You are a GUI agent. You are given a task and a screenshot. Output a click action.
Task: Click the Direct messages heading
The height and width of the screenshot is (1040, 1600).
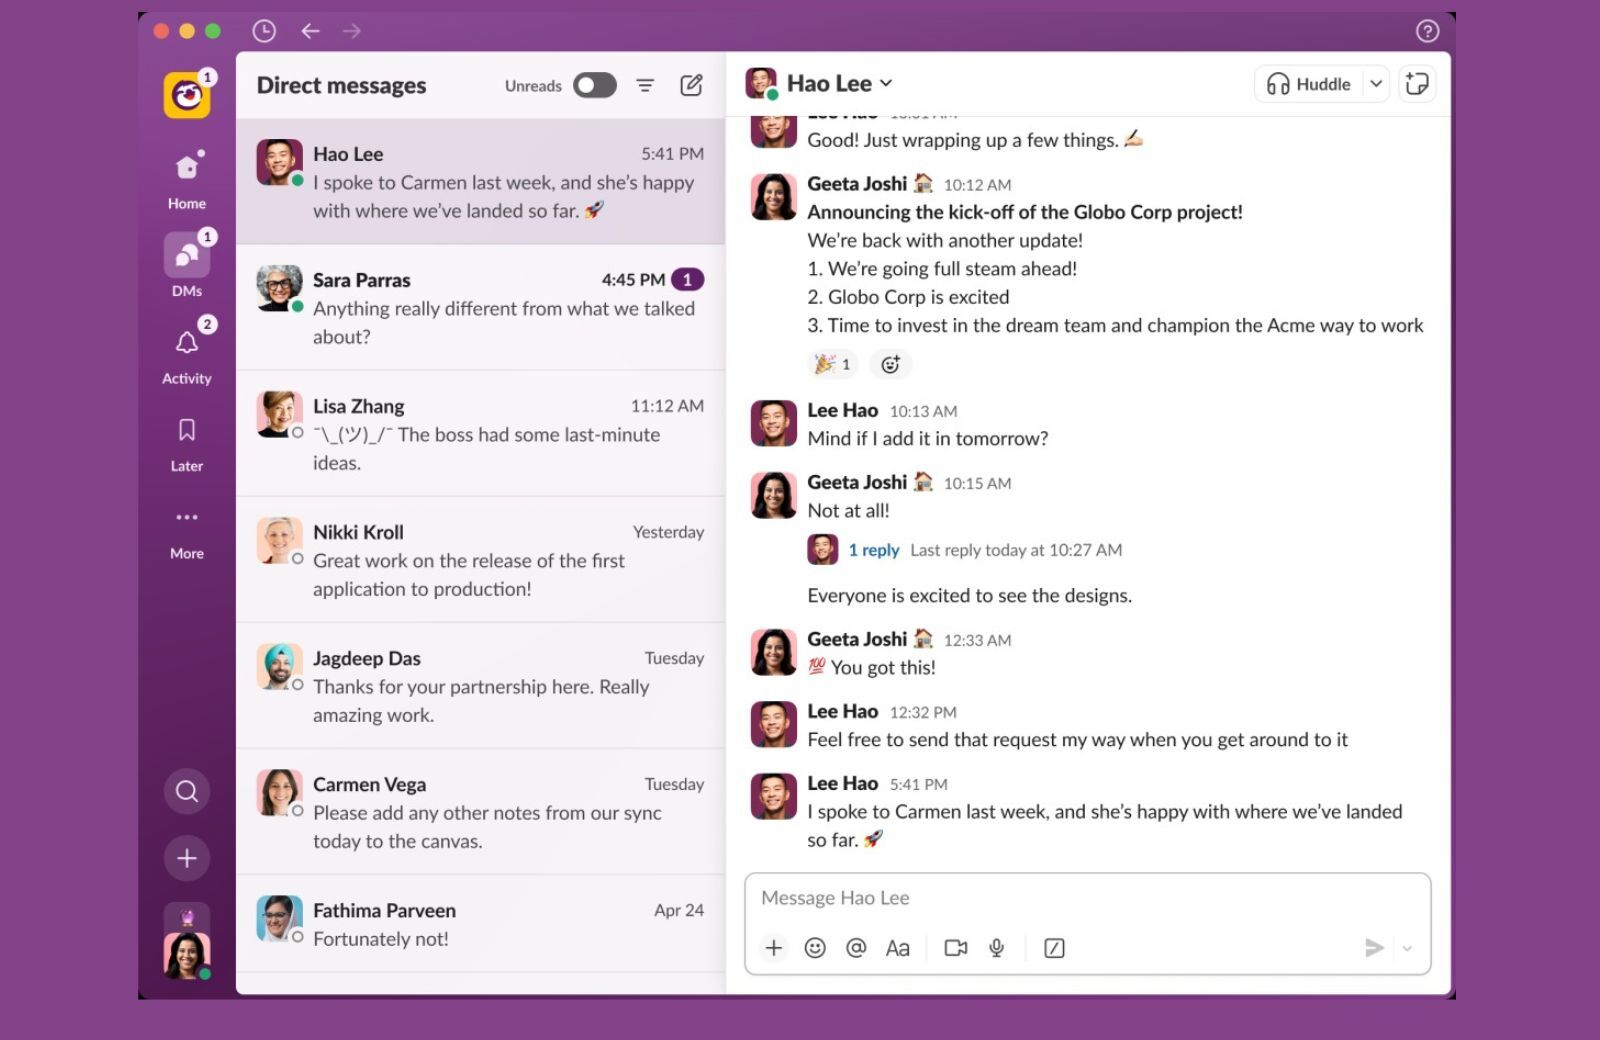click(341, 85)
